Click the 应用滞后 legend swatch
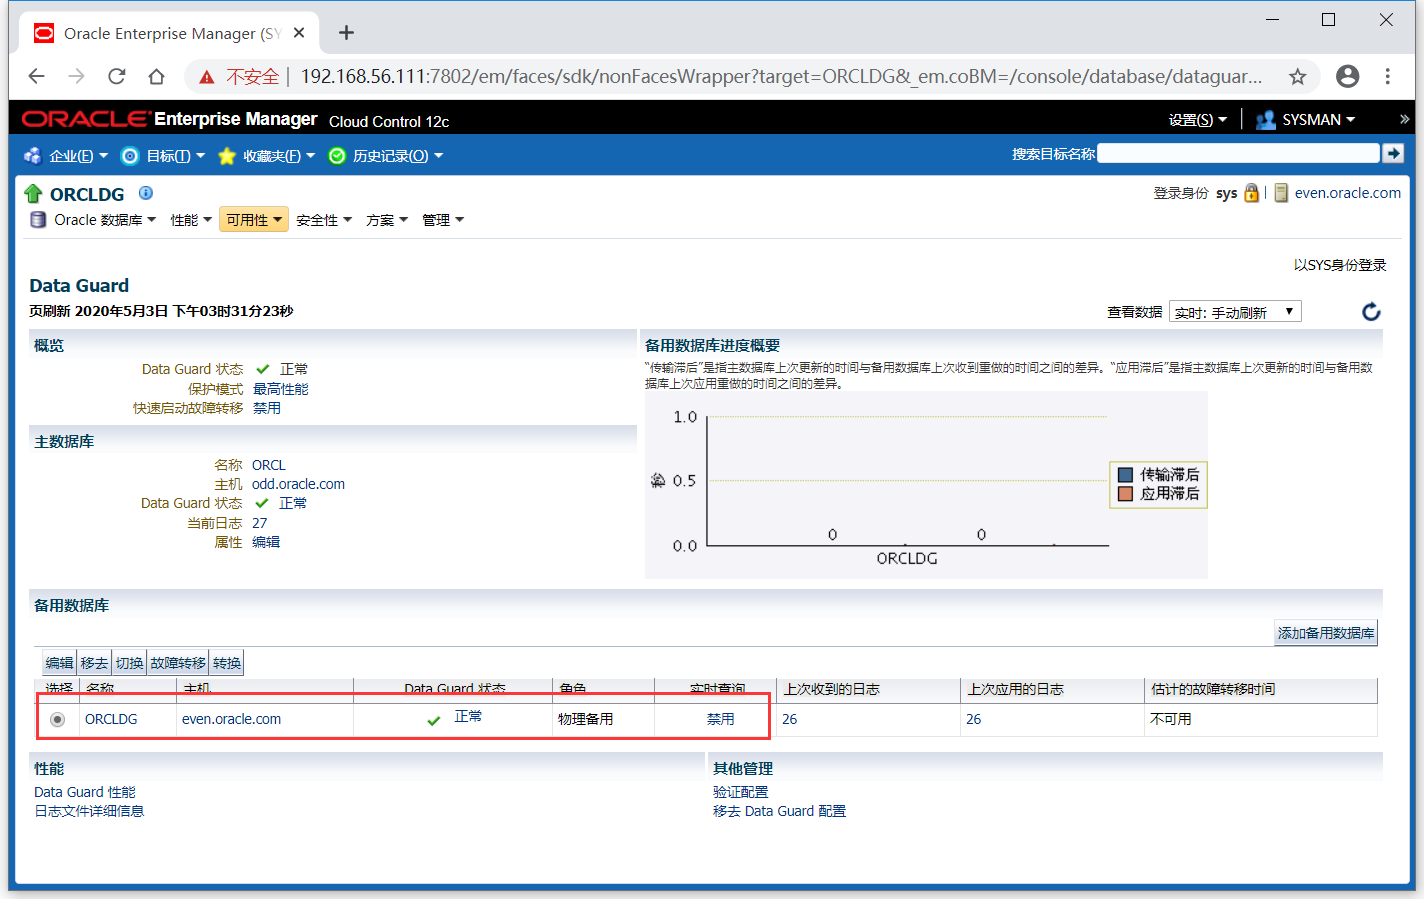Screen dimensions: 1424x899 tap(1125, 494)
